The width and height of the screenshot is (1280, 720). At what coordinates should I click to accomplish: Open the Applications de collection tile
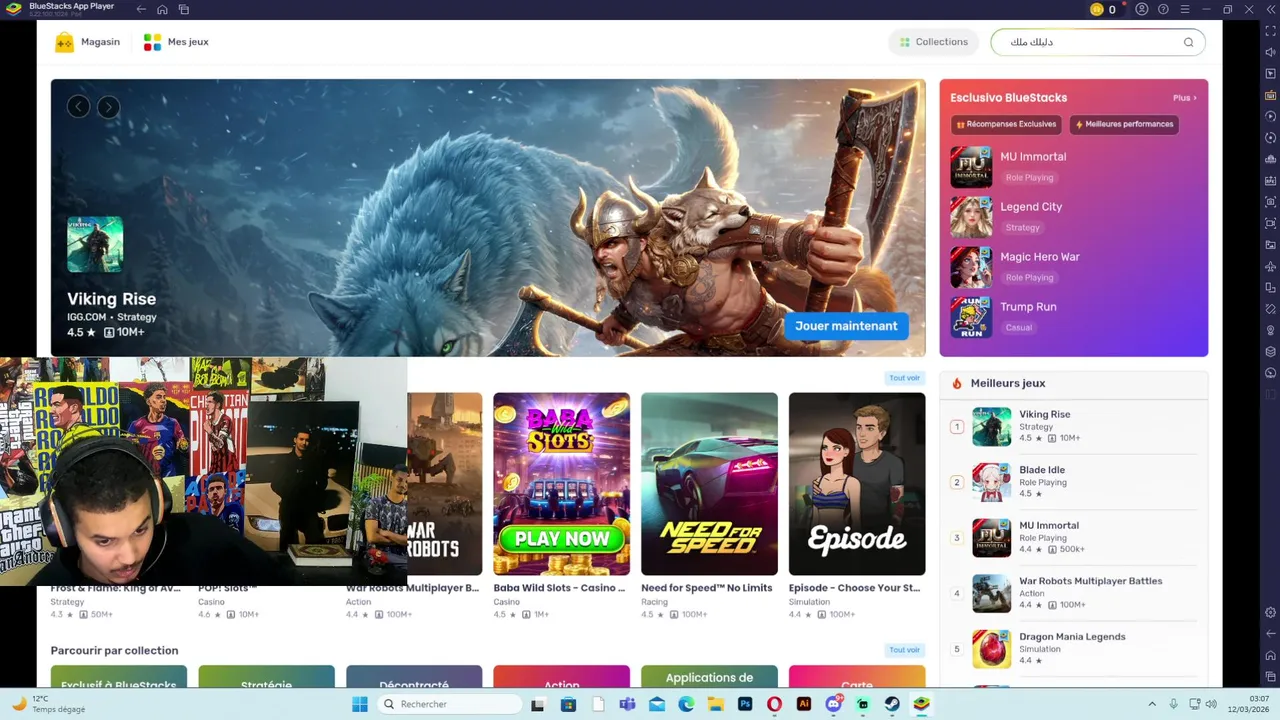point(709,677)
